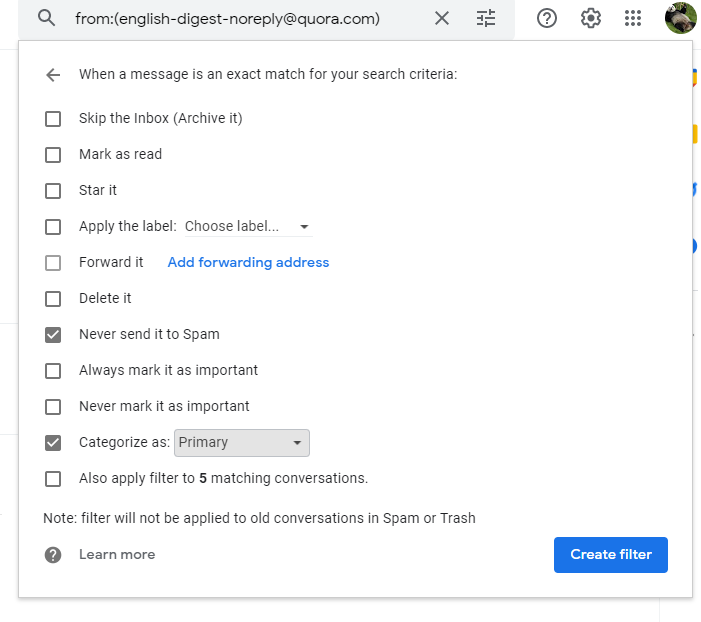Tick the Star it checkbox
Screen dimensions: 701x622
(x=53, y=190)
